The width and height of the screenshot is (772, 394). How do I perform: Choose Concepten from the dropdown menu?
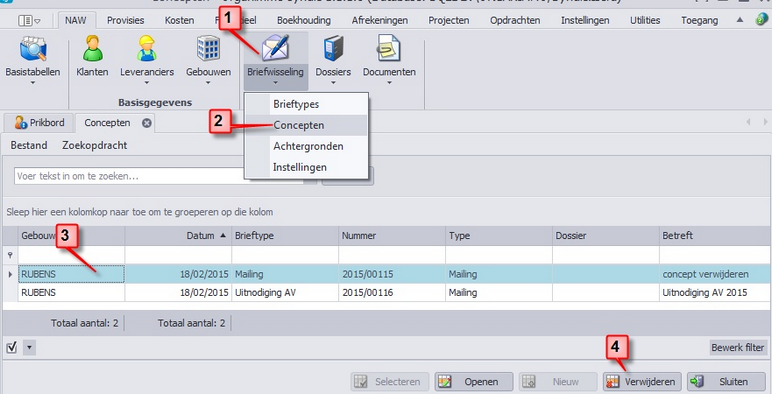point(306,125)
